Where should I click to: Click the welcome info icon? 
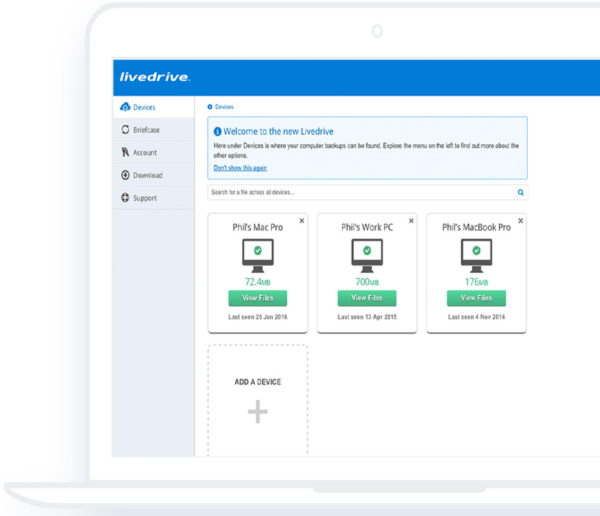[217, 131]
